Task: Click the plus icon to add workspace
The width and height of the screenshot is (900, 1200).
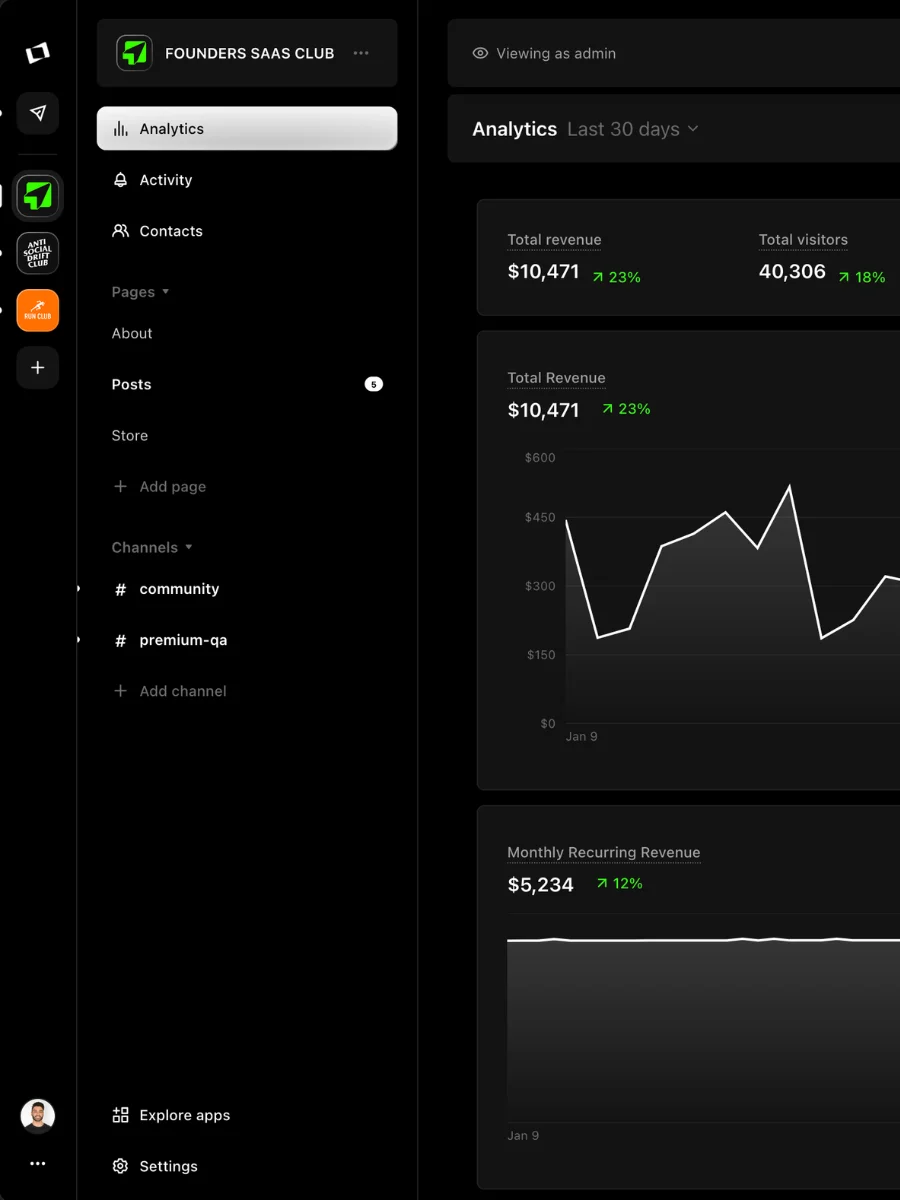Action: 37,368
